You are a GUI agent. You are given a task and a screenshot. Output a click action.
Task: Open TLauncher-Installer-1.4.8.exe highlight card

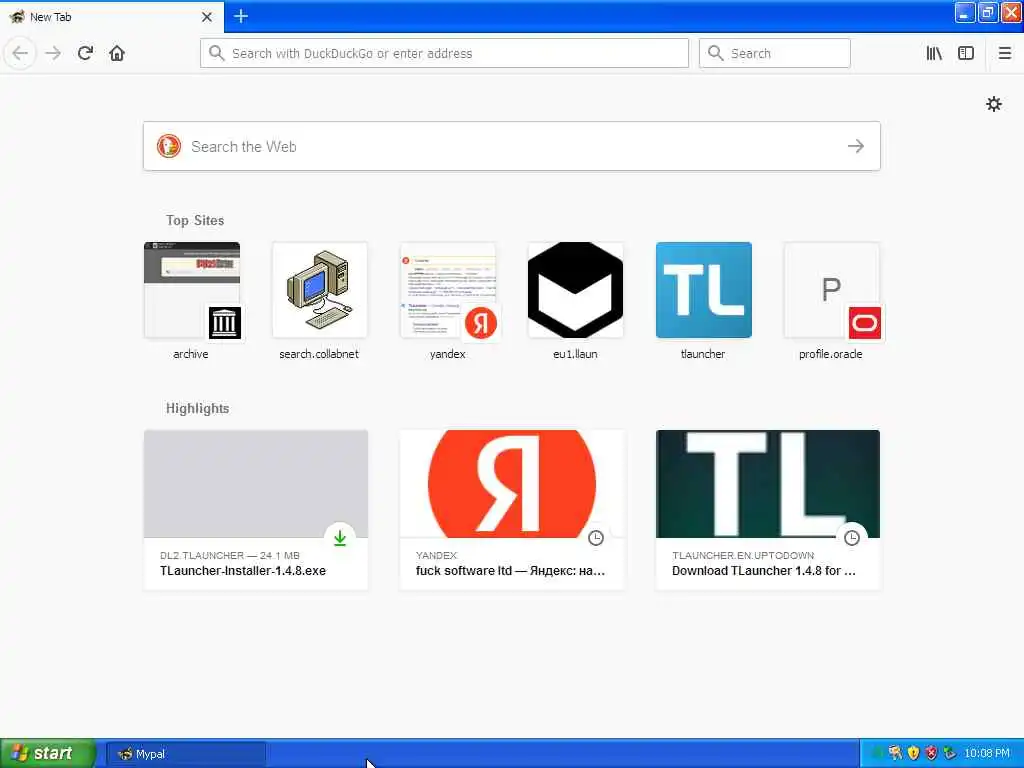[256, 510]
